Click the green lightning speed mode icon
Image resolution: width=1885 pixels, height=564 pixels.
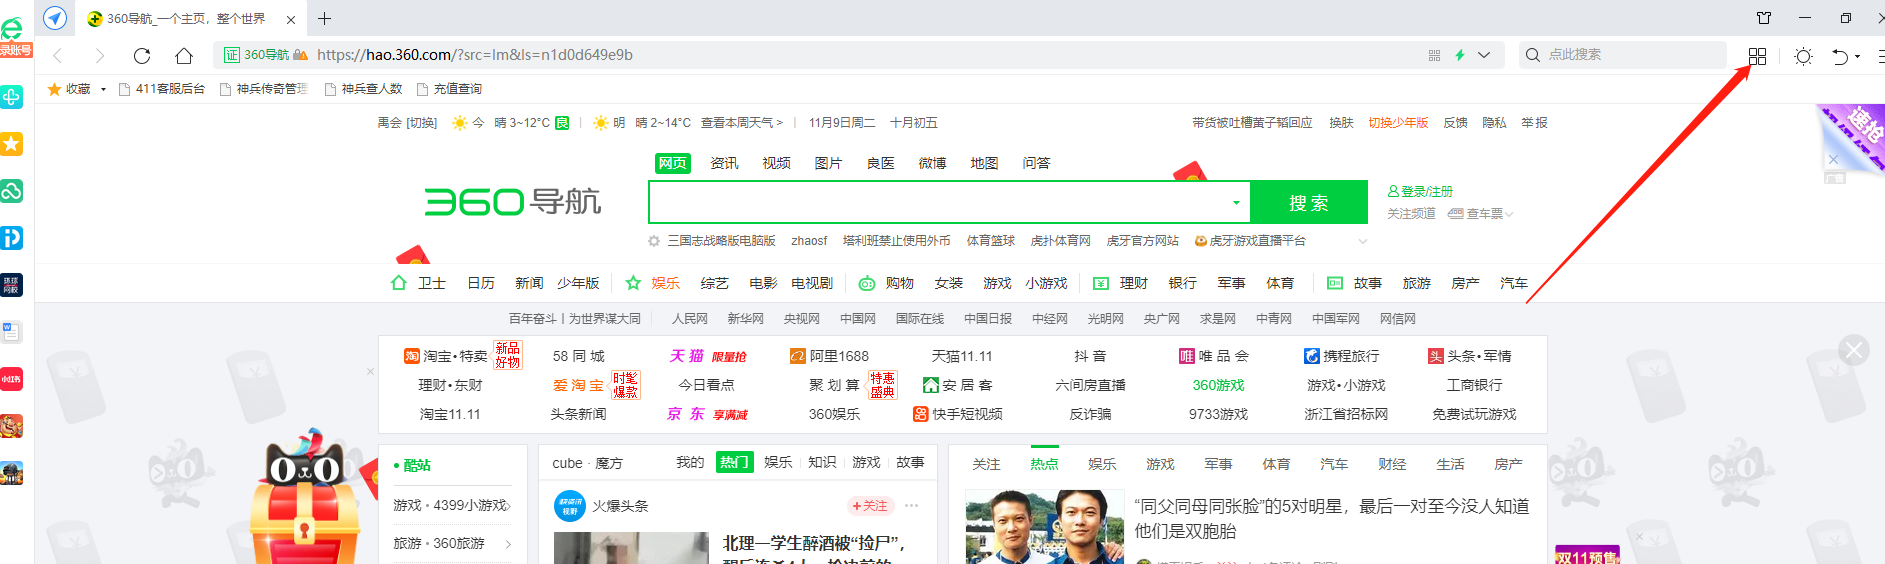pyautogui.click(x=1460, y=55)
